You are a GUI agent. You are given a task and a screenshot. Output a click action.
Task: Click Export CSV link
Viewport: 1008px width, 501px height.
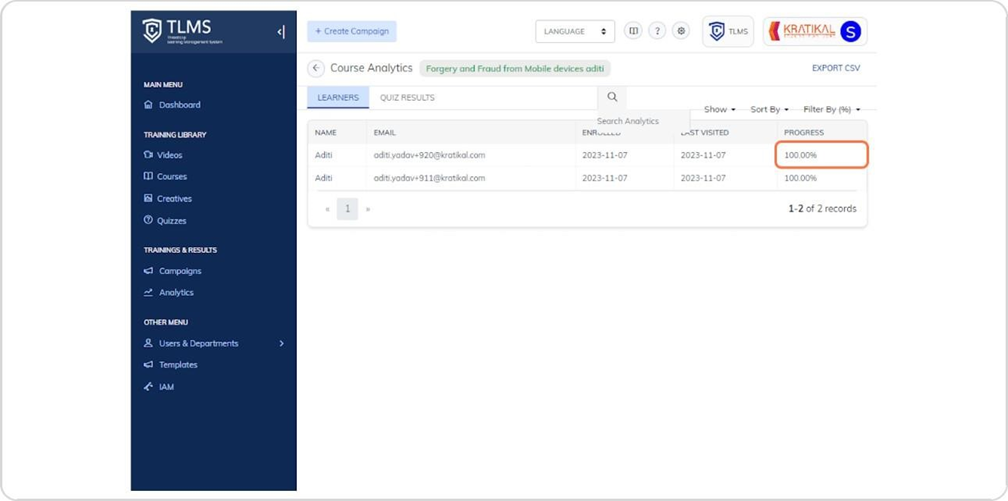836,68
